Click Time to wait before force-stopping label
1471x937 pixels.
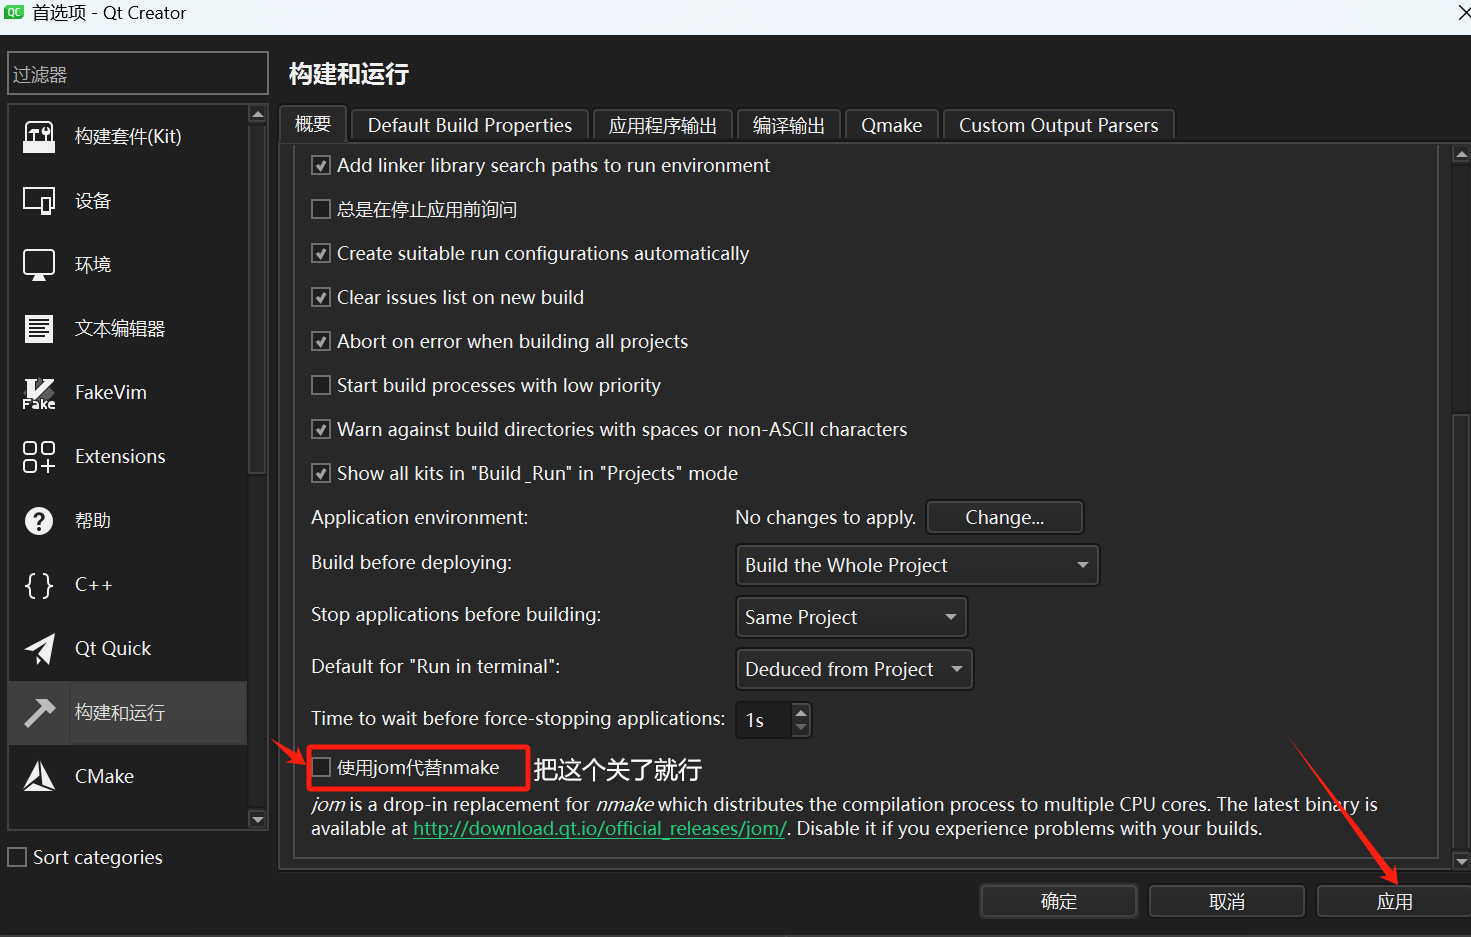(x=518, y=718)
